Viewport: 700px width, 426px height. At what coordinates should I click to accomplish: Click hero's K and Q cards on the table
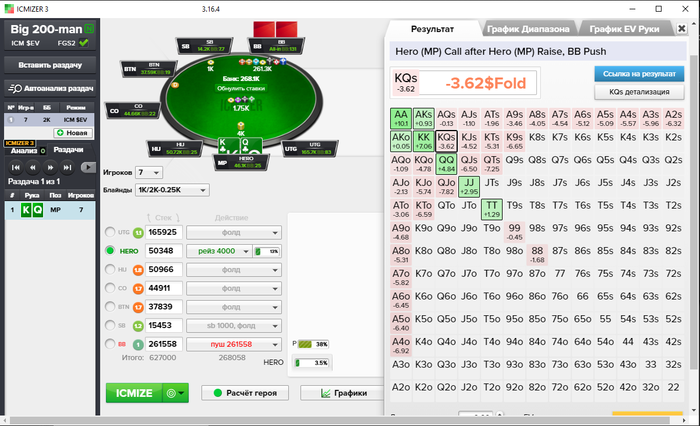(240, 146)
